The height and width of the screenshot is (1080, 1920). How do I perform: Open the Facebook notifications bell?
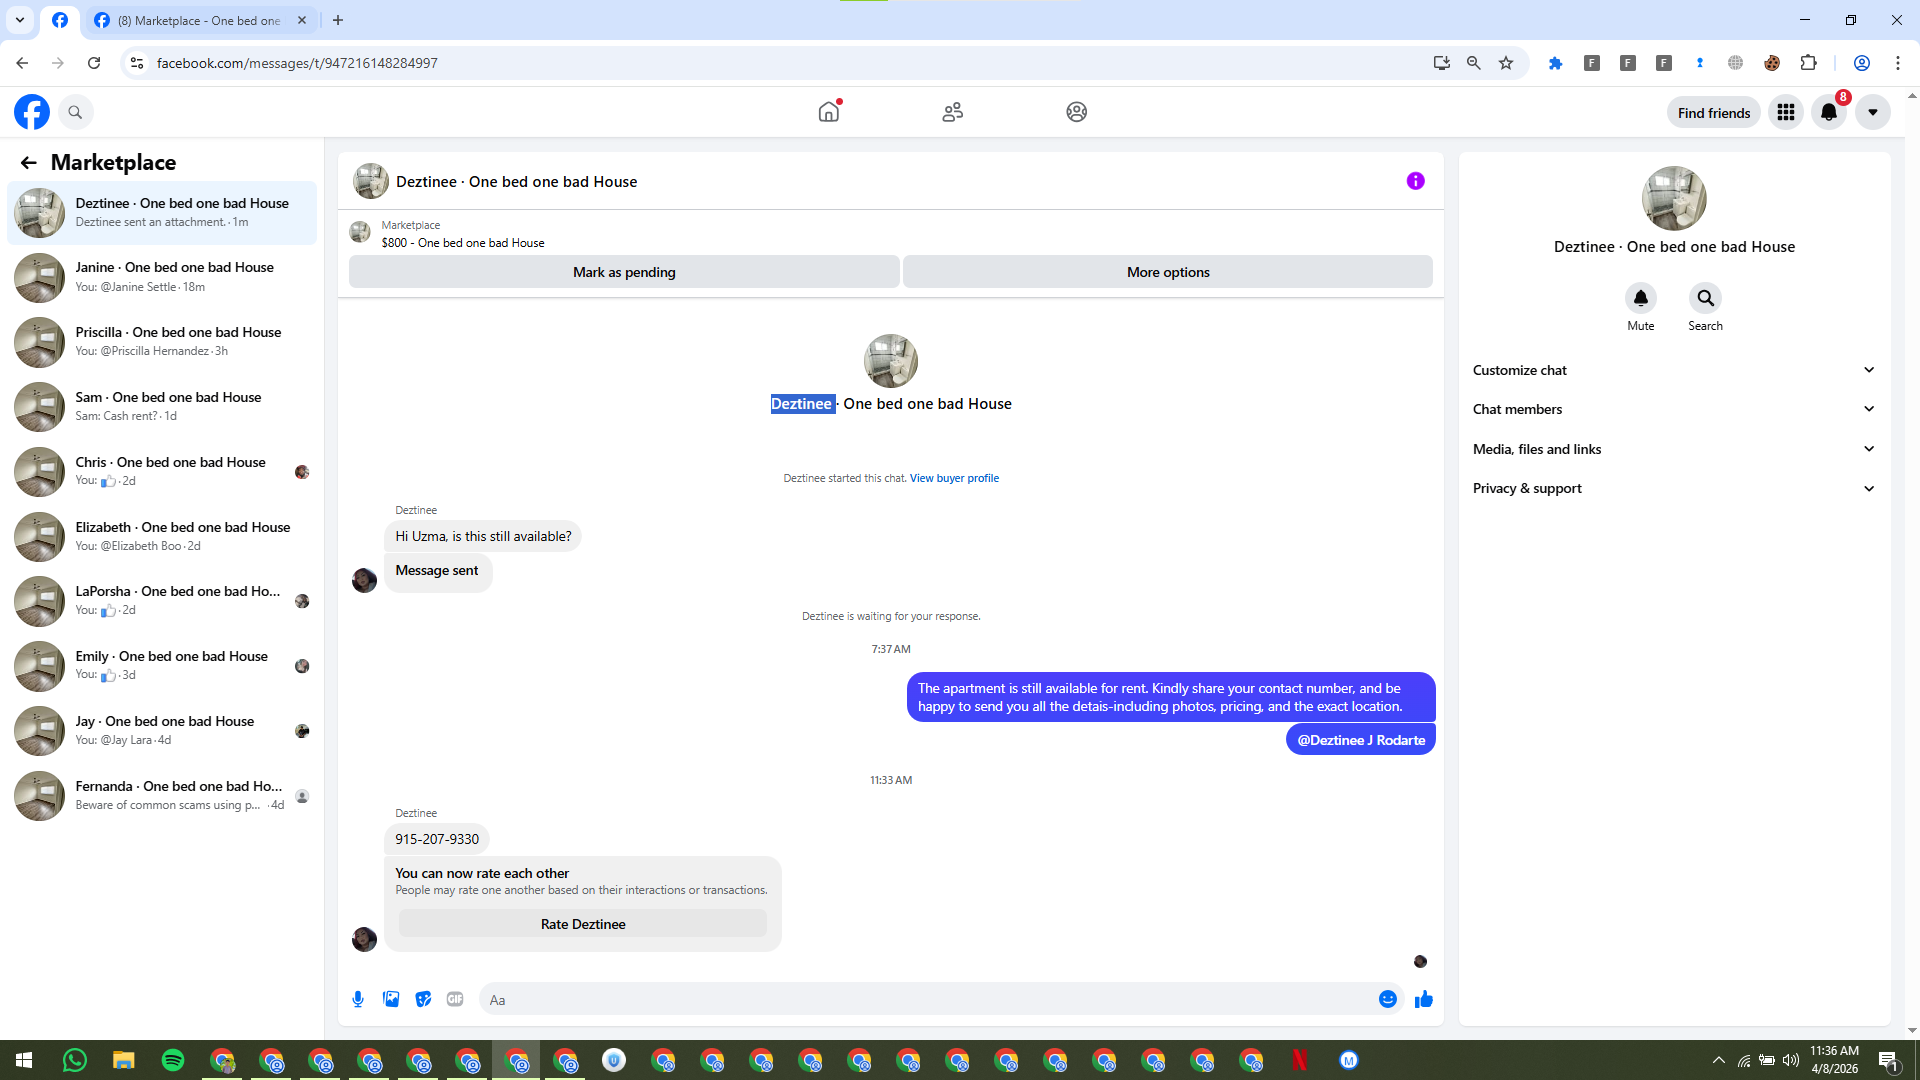coord(1829,112)
